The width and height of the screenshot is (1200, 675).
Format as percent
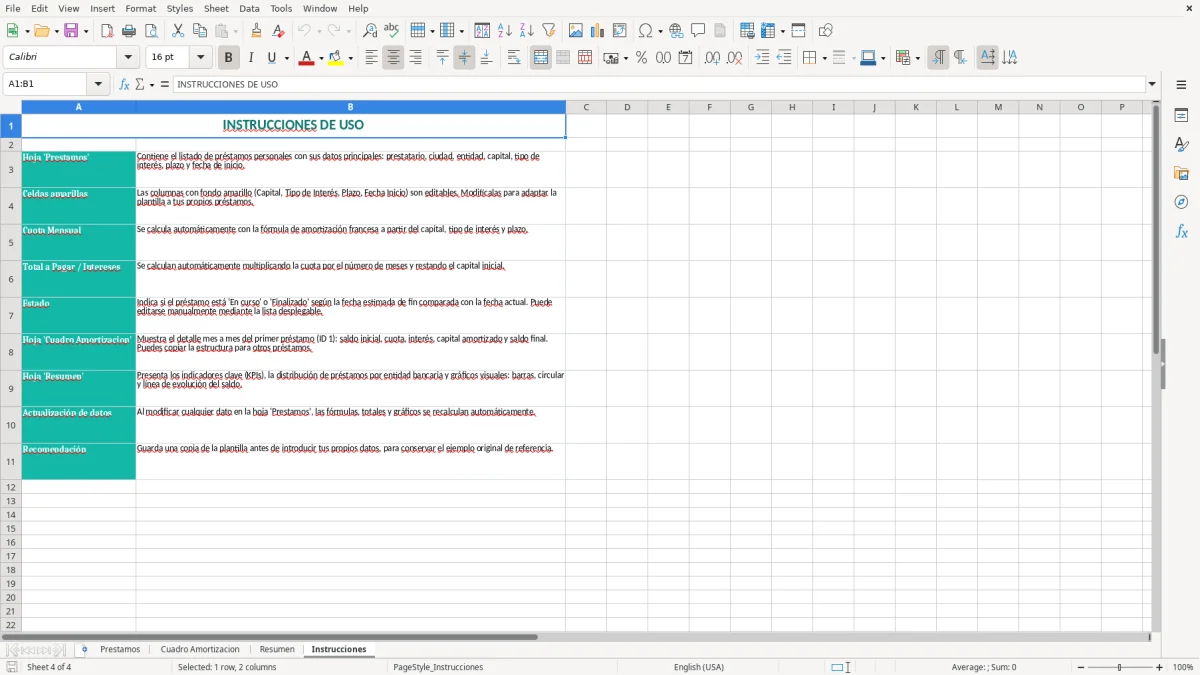coord(642,58)
